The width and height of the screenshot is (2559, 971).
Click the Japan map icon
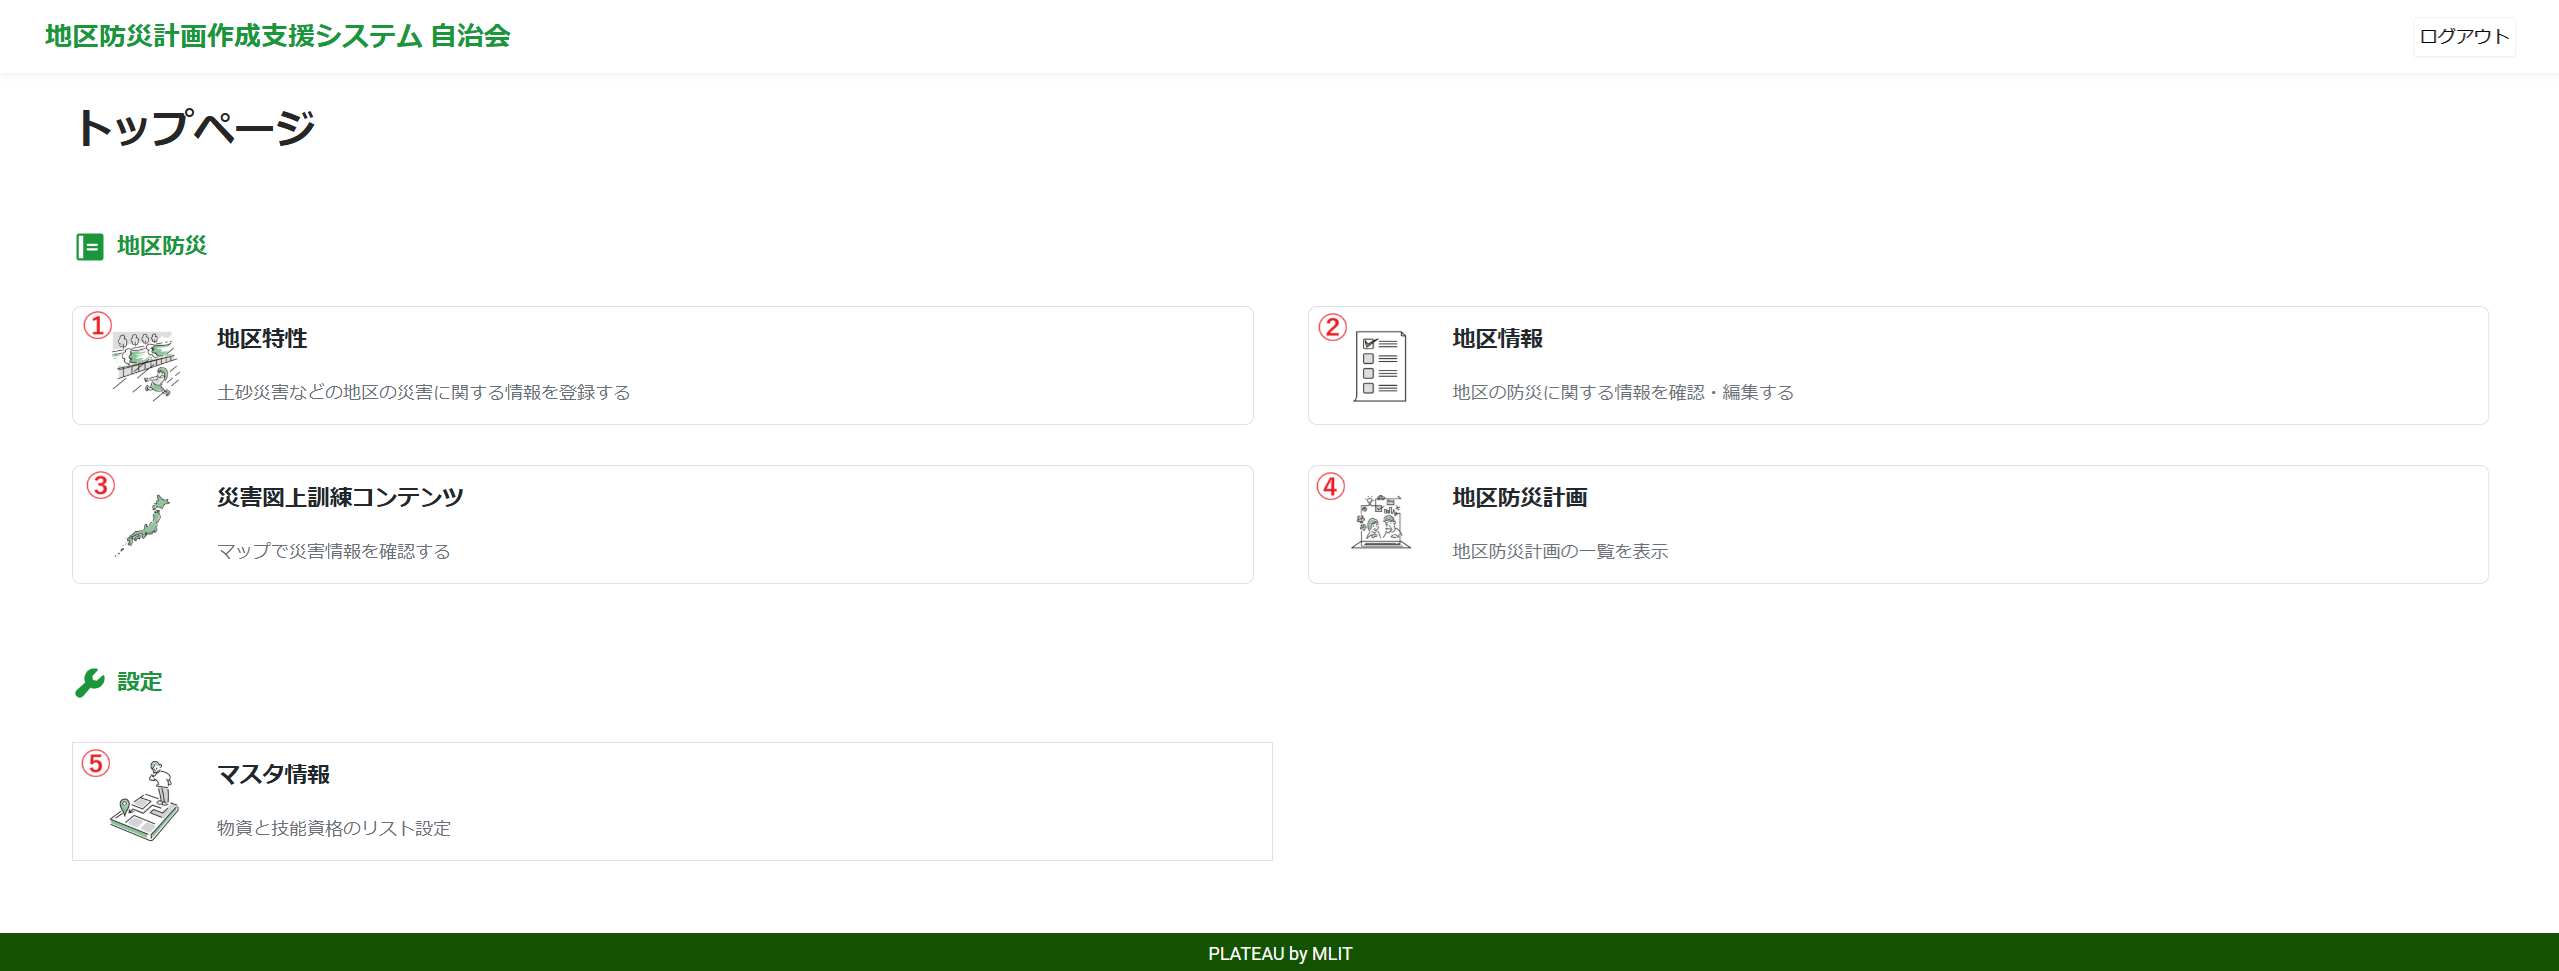(144, 525)
